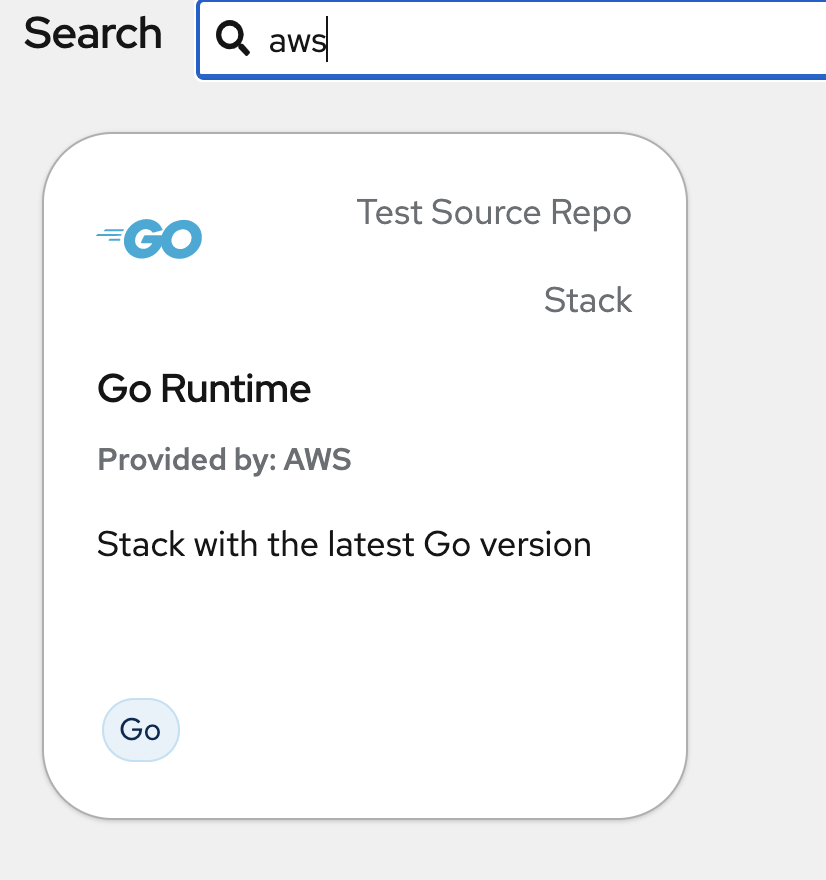Click the word 'latest' in the card description
The height and width of the screenshot is (880, 826).
click(372, 545)
